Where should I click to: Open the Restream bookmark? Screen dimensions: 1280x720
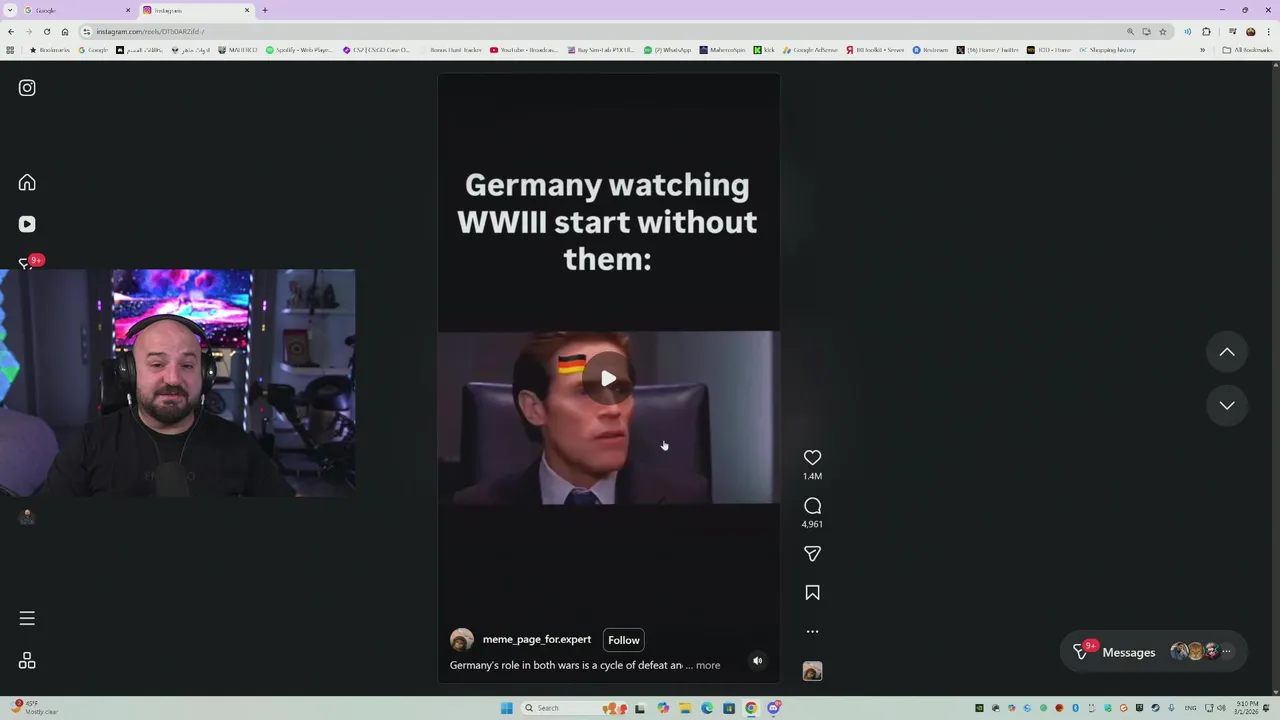click(931, 50)
